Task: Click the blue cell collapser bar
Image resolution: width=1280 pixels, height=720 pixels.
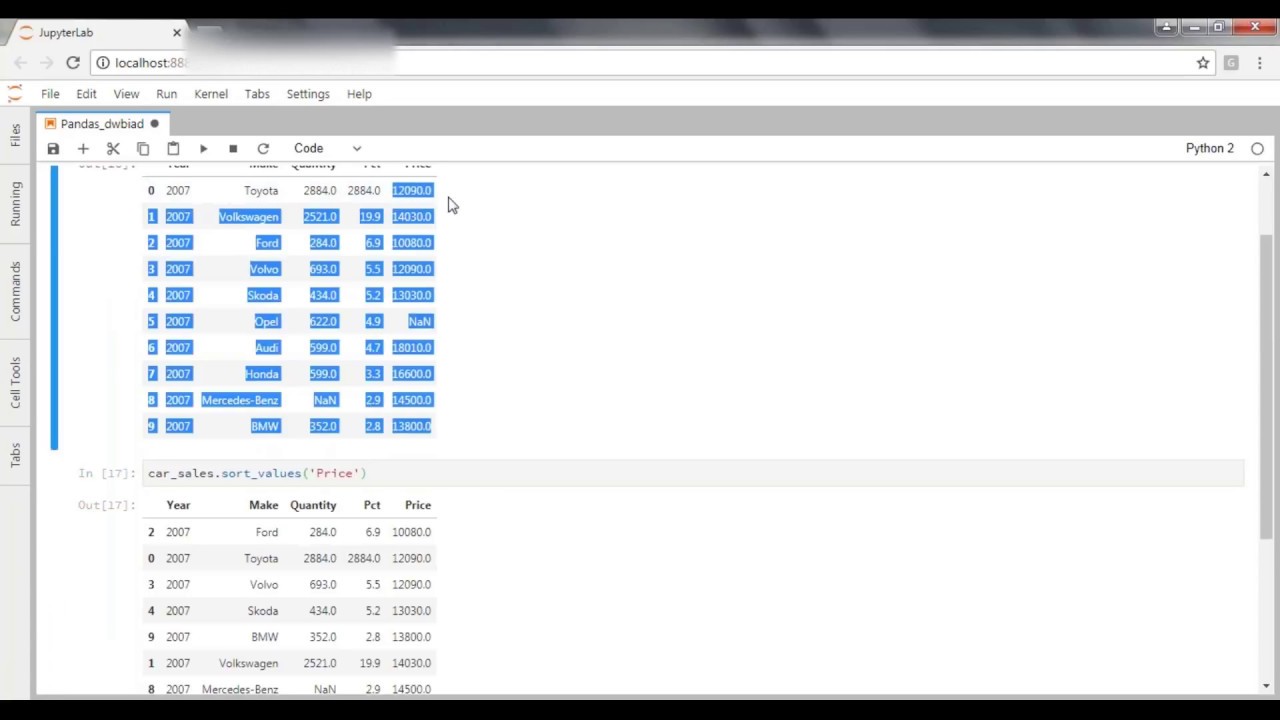Action: [54, 308]
